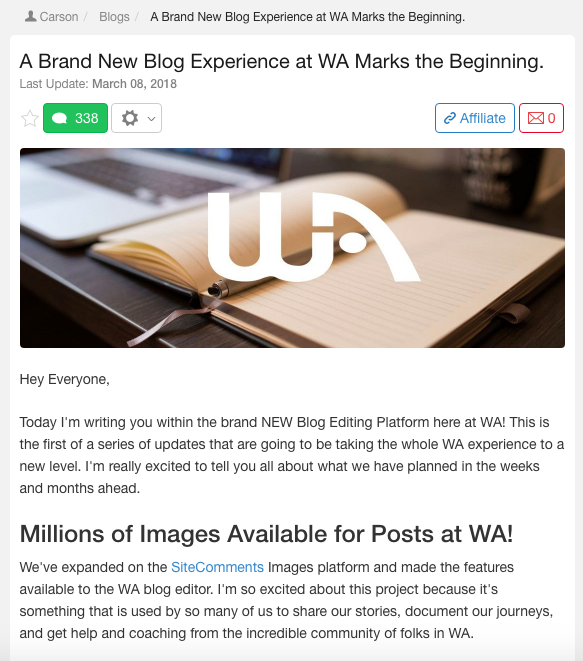Click the main blog post title heading
Viewport: 583px width, 661px height.
click(x=282, y=62)
